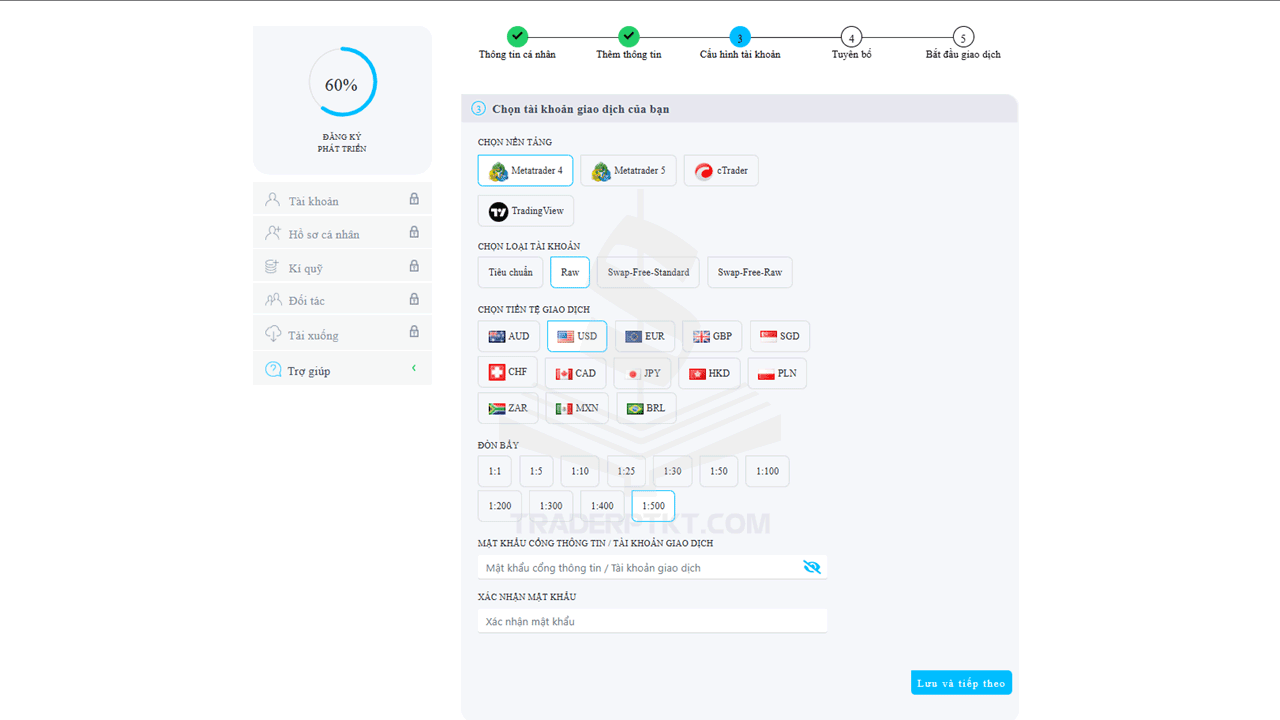The image size is (1280, 720).
Task: Go to step 4 Tuyên bố
Action: coord(851,37)
